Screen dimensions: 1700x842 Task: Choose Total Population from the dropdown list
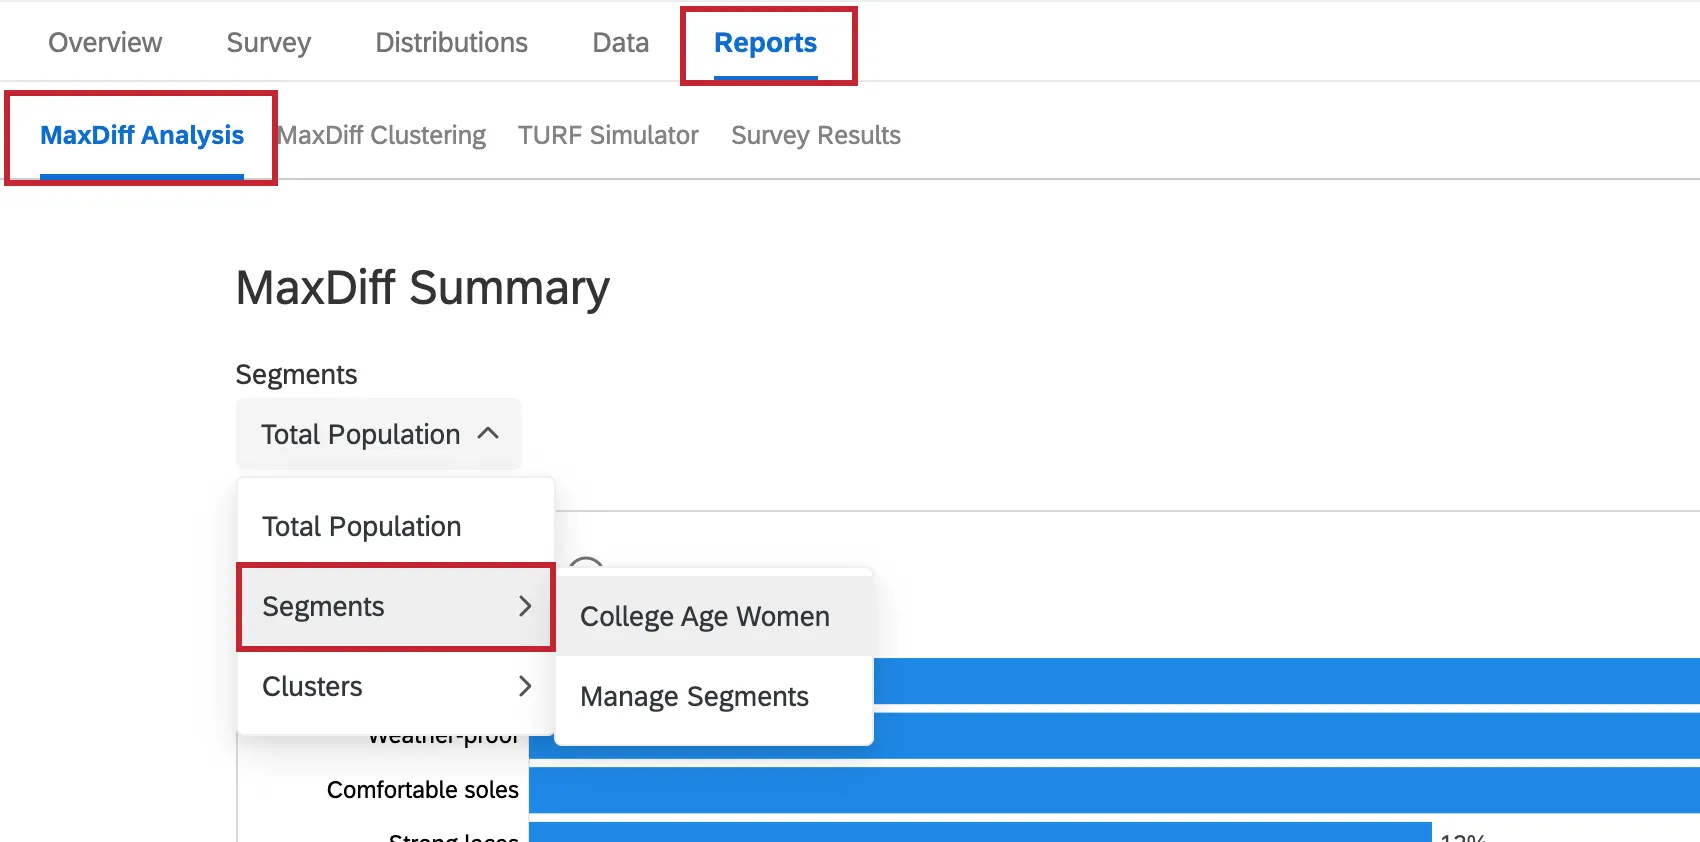pos(362,526)
